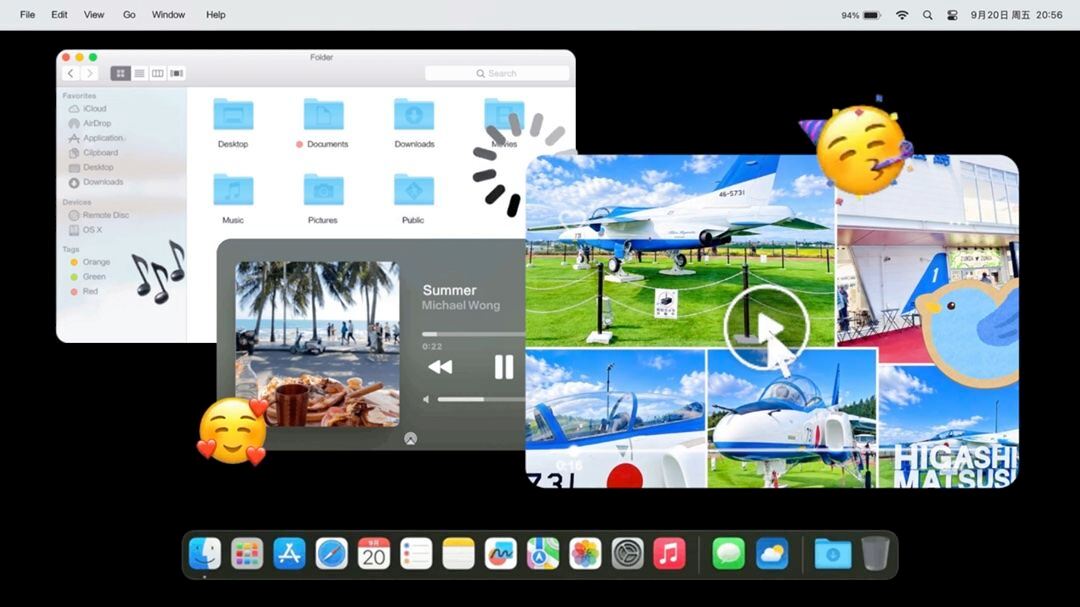Open the File menu
Screen dimensions: 1080x607
[x=28, y=14]
